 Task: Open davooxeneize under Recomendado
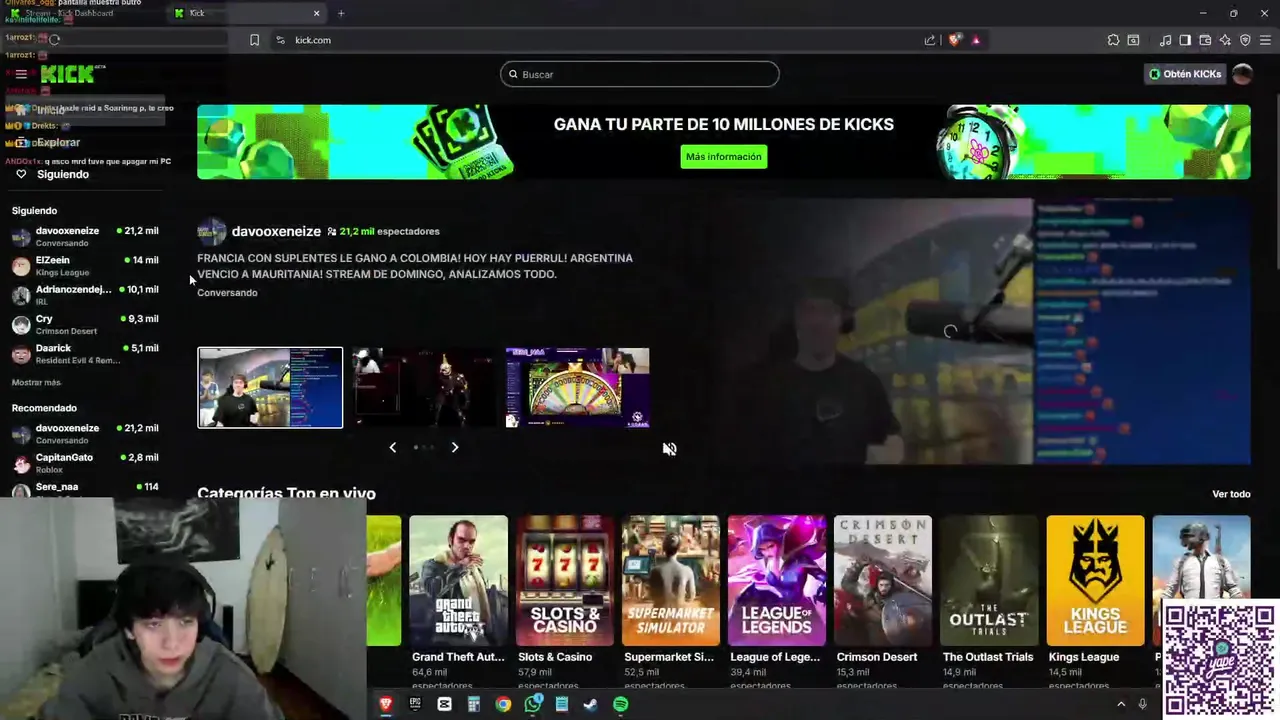click(x=85, y=434)
